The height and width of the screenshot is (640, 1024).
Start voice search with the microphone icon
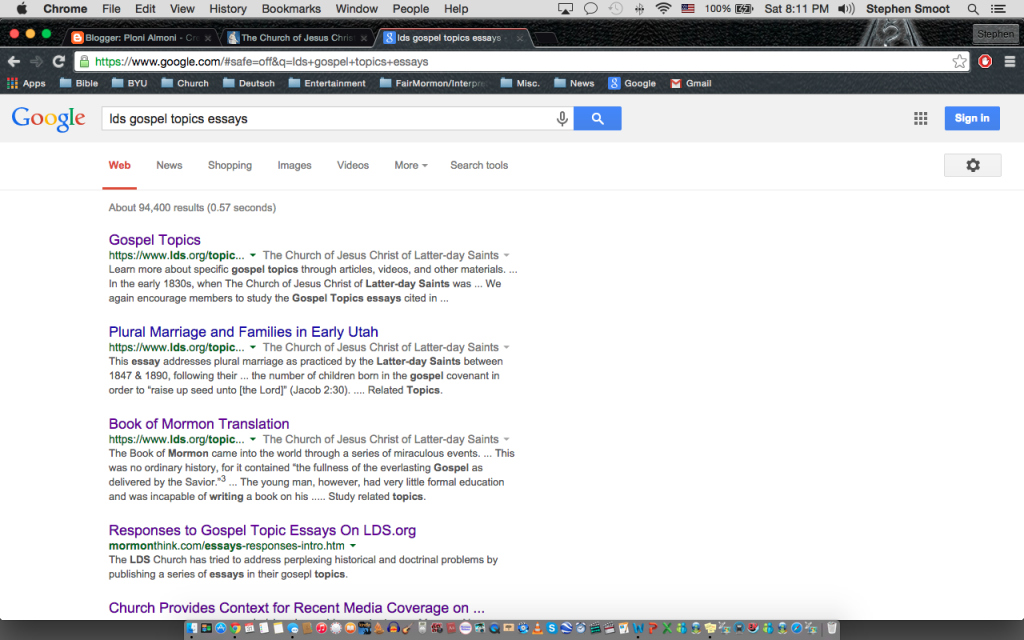[562, 118]
